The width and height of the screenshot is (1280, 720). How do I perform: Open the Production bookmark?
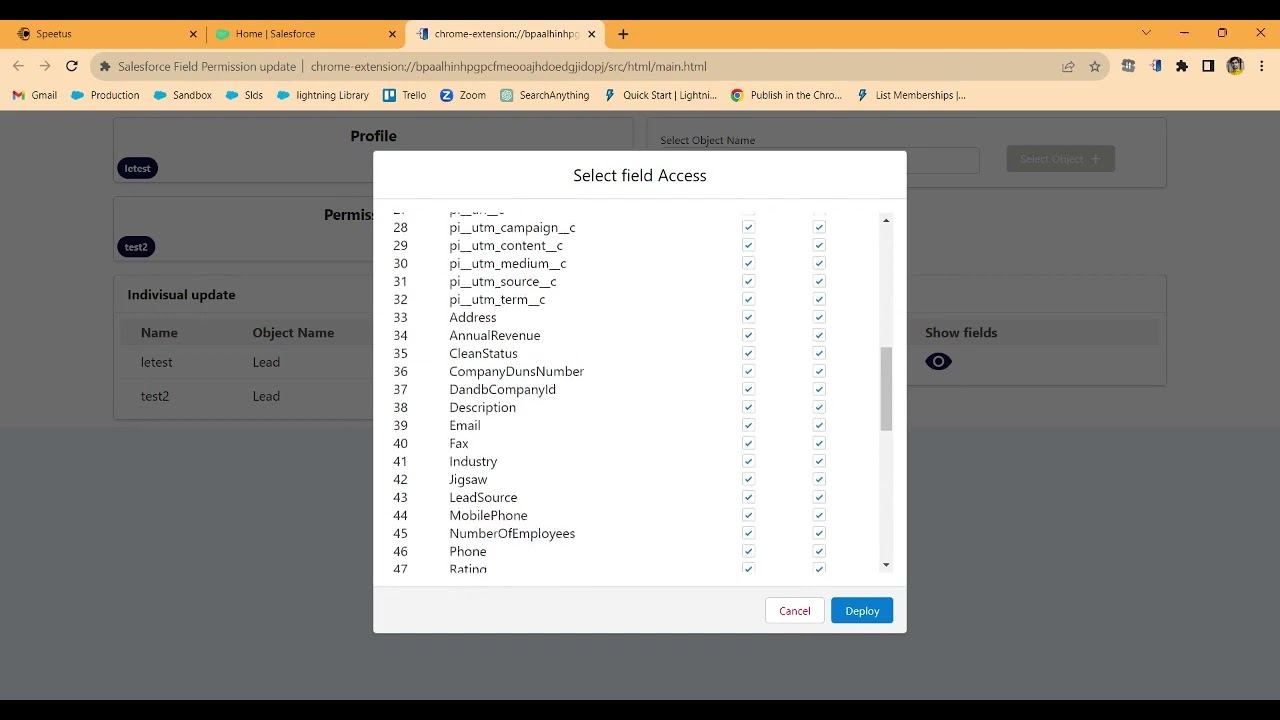coord(106,95)
